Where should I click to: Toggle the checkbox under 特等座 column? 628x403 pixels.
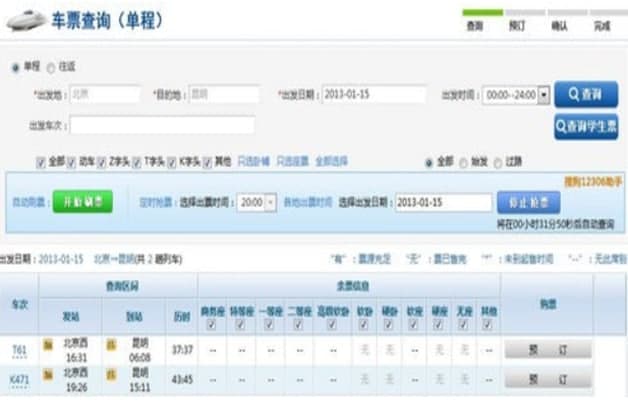pos(240,324)
